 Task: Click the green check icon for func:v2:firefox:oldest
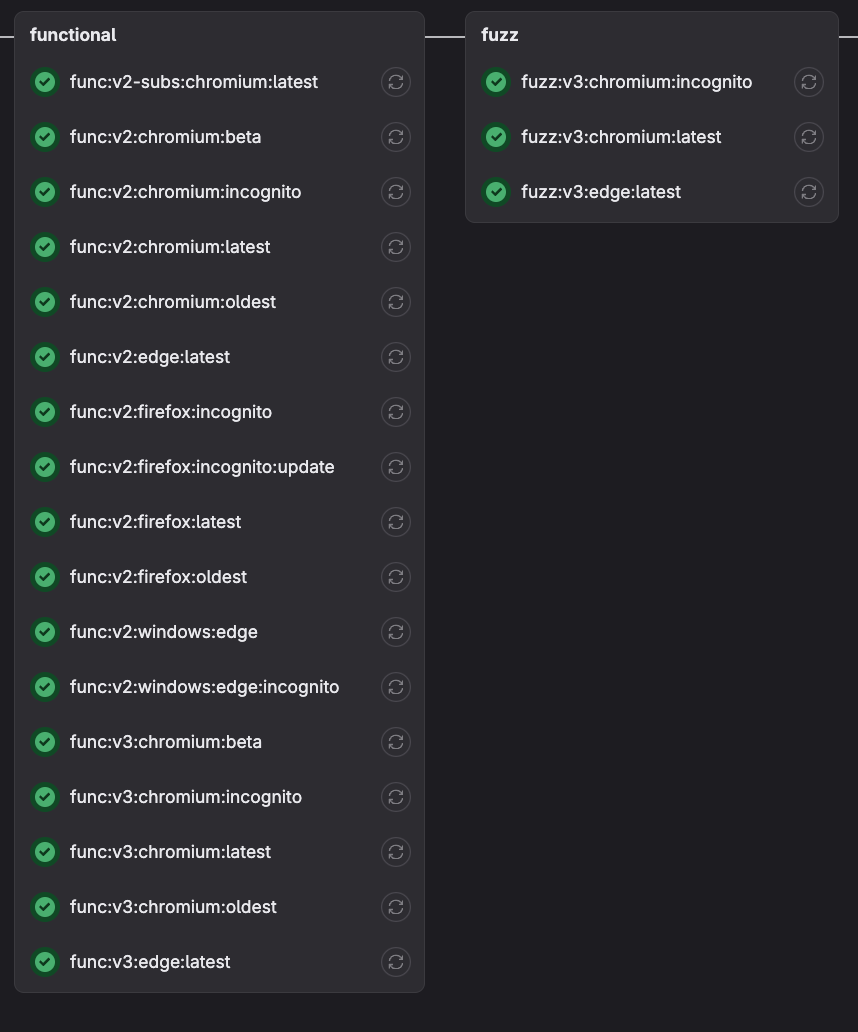click(x=44, y=577)
